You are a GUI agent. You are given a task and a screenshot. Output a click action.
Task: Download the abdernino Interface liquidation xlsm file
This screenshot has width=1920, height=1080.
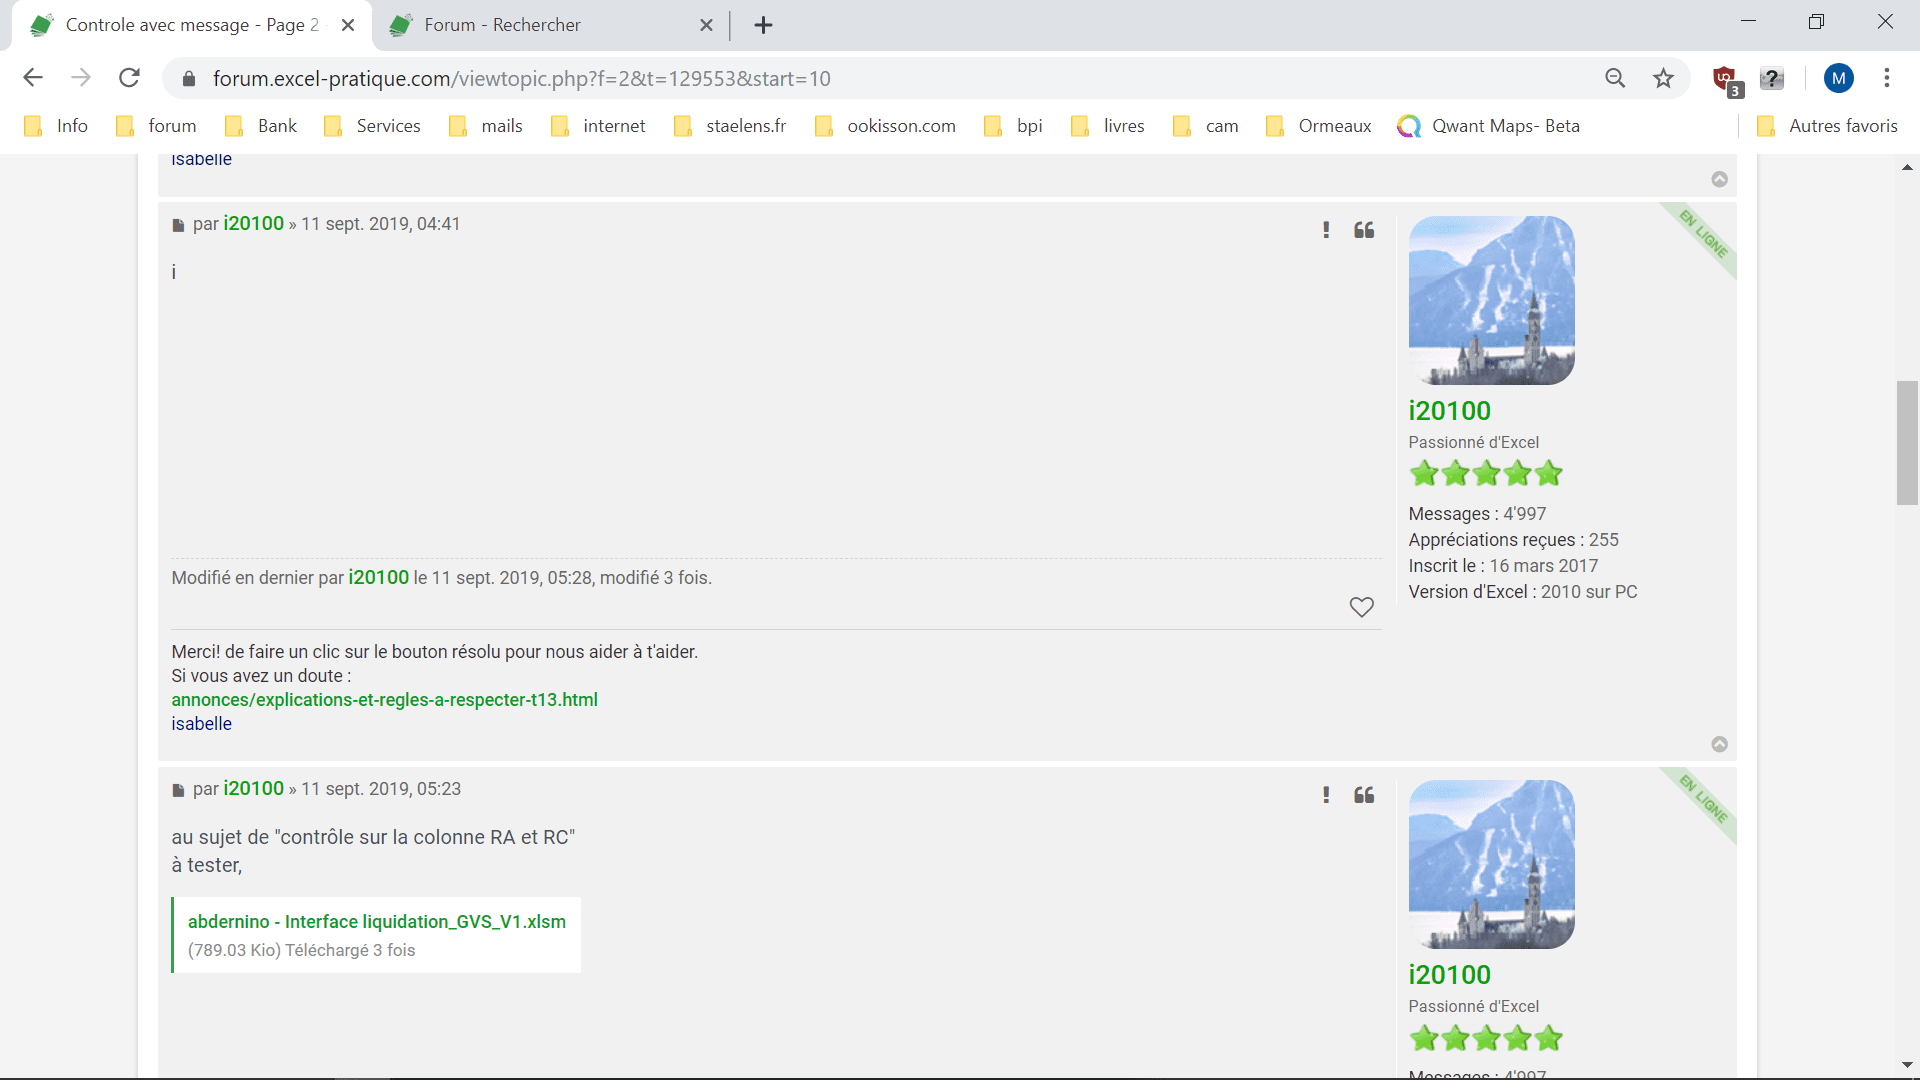pyautogui.click(x=377, y=921)
